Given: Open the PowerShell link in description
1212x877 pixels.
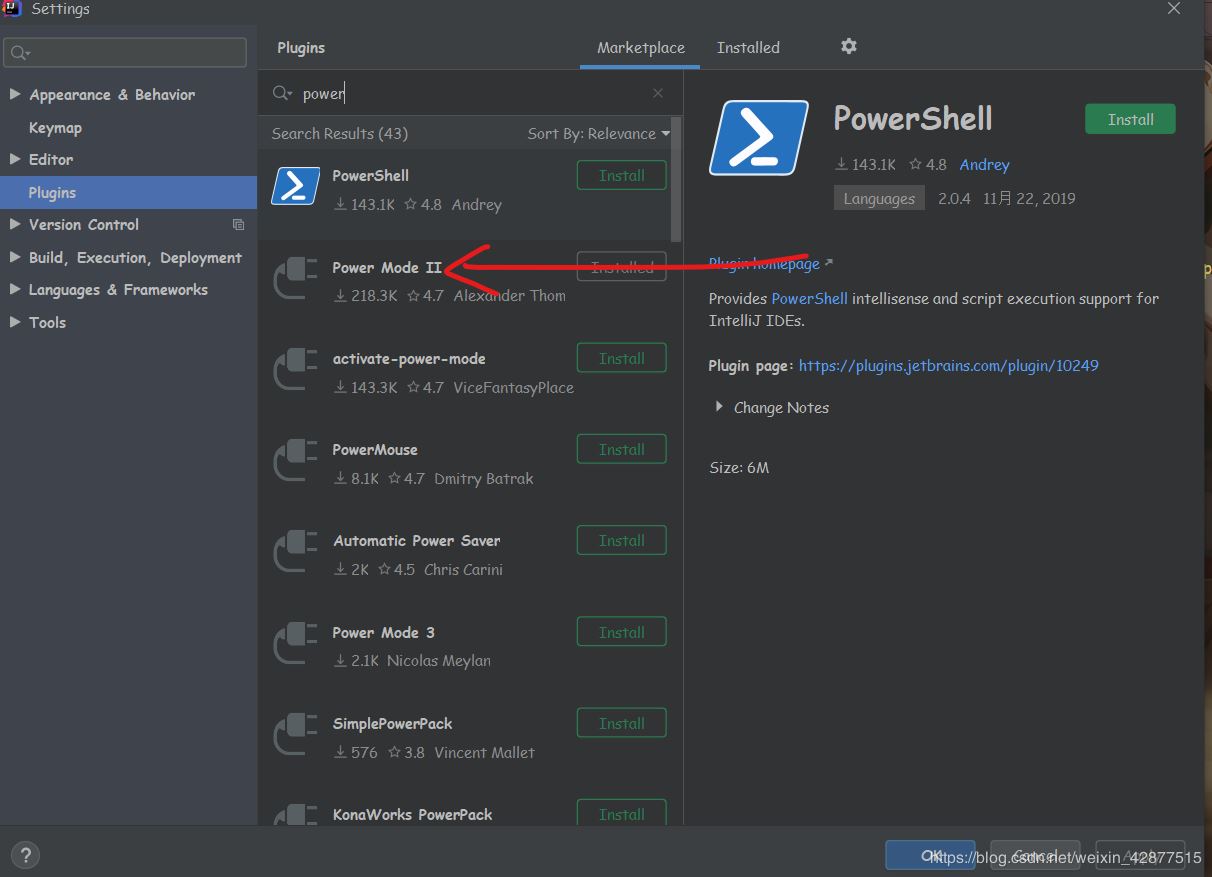Looking at the screenshot, I should click(809, 299).
